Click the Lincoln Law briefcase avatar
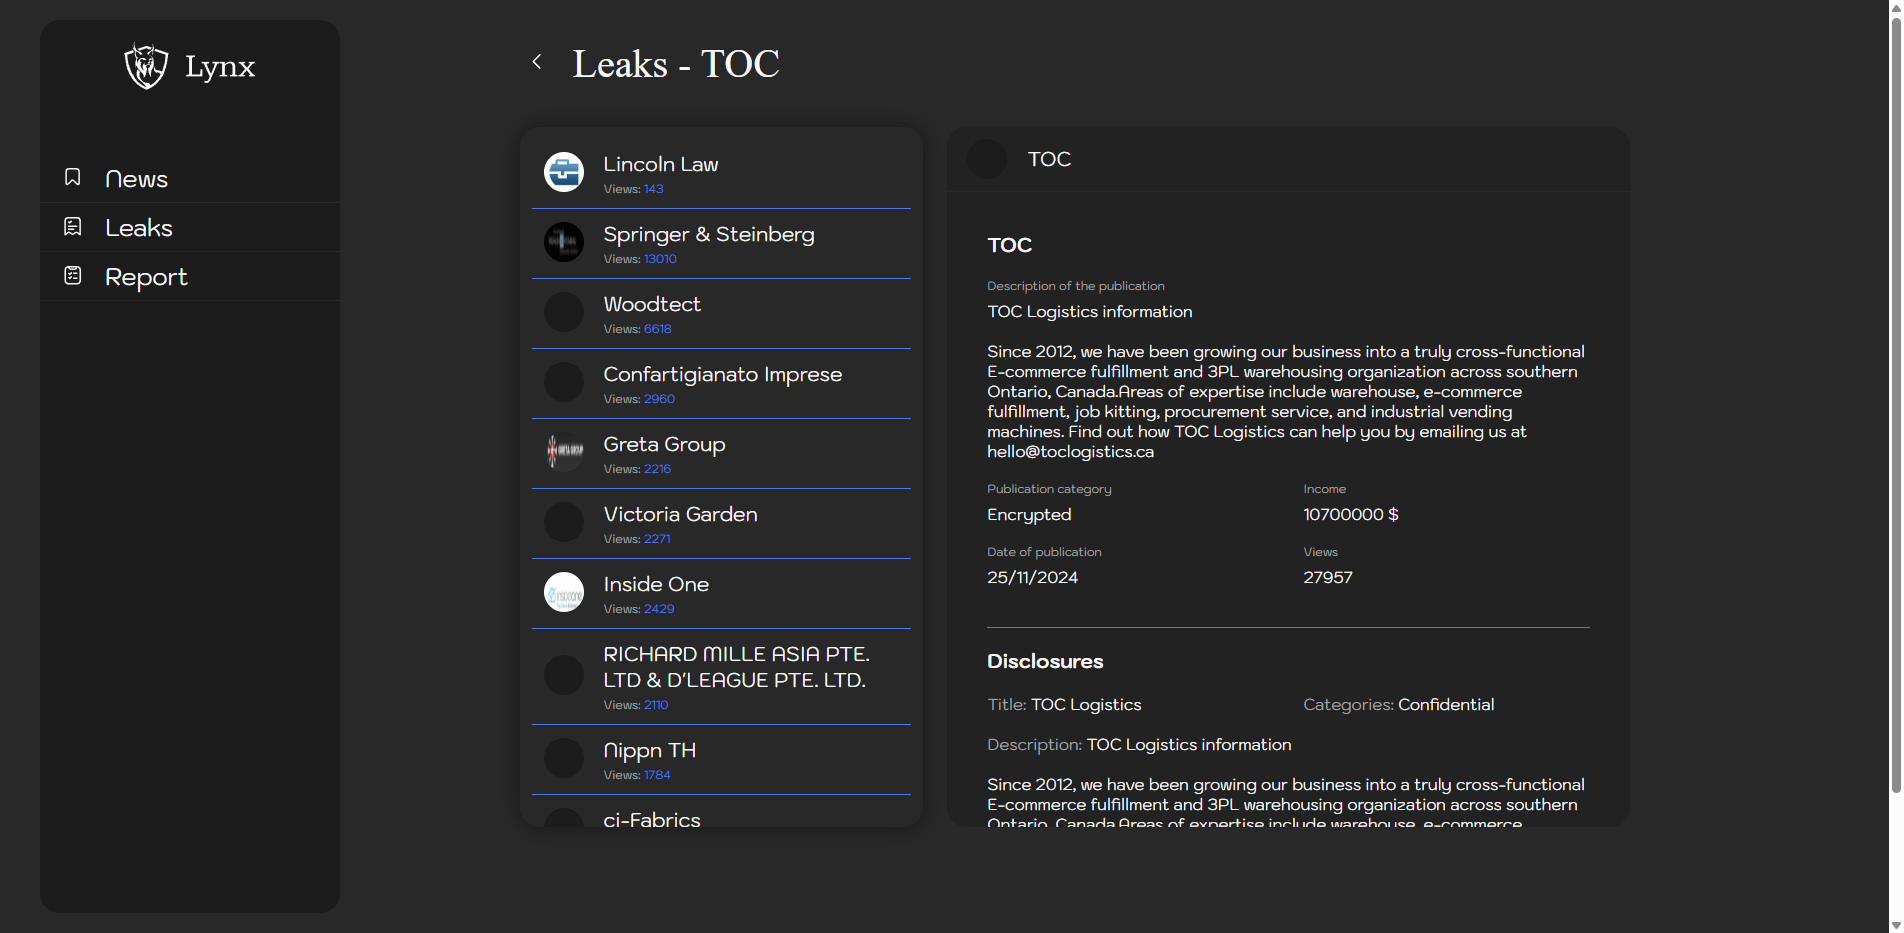 (x=564, y=172)
